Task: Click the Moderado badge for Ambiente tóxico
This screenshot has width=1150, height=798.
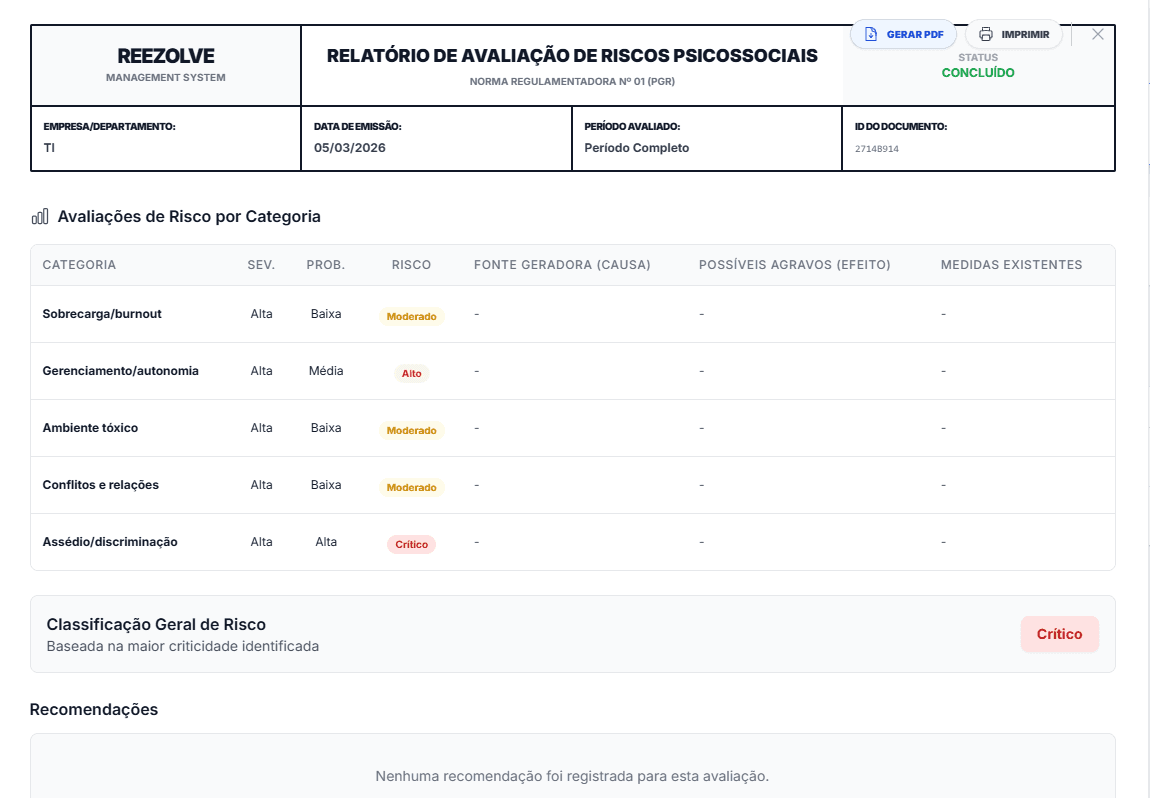Action: coord(410,430)
